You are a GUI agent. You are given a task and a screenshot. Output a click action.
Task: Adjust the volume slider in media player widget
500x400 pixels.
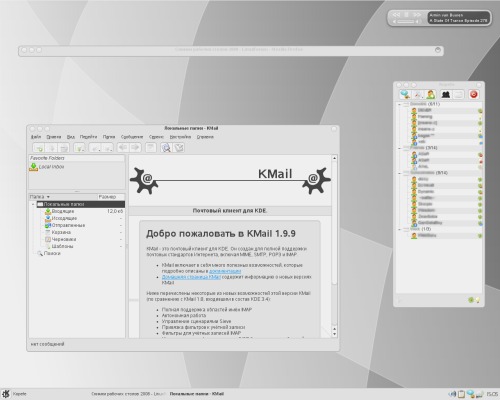406,21
